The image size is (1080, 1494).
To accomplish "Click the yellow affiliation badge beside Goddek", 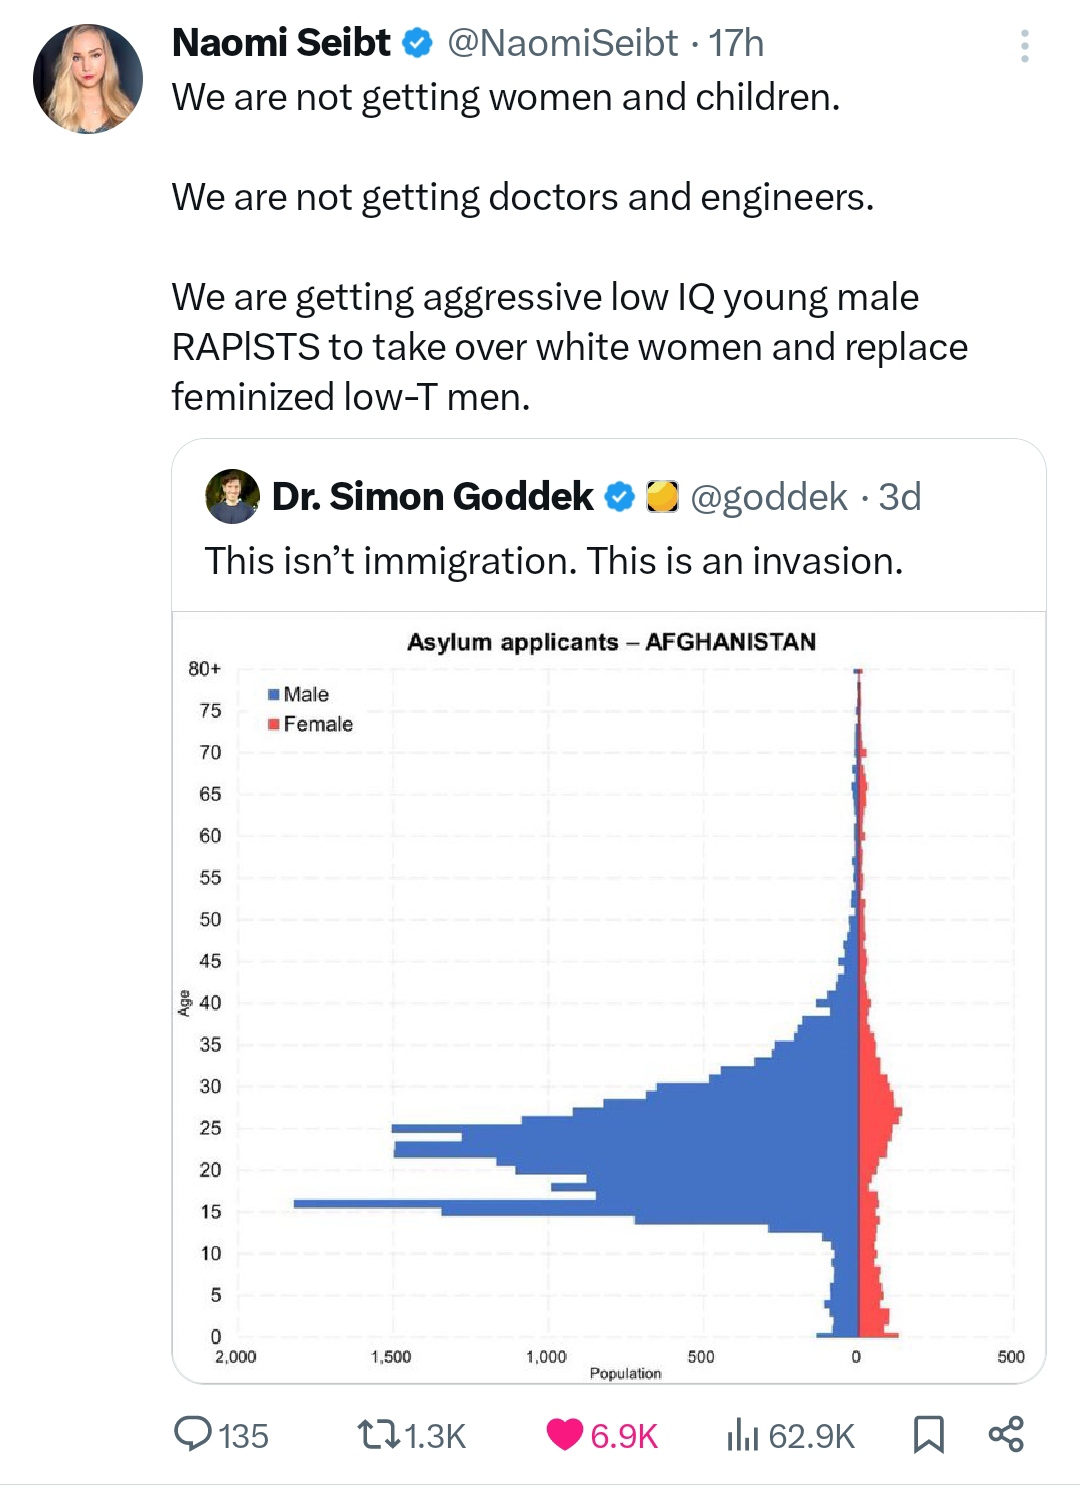I will pos(662,496).
